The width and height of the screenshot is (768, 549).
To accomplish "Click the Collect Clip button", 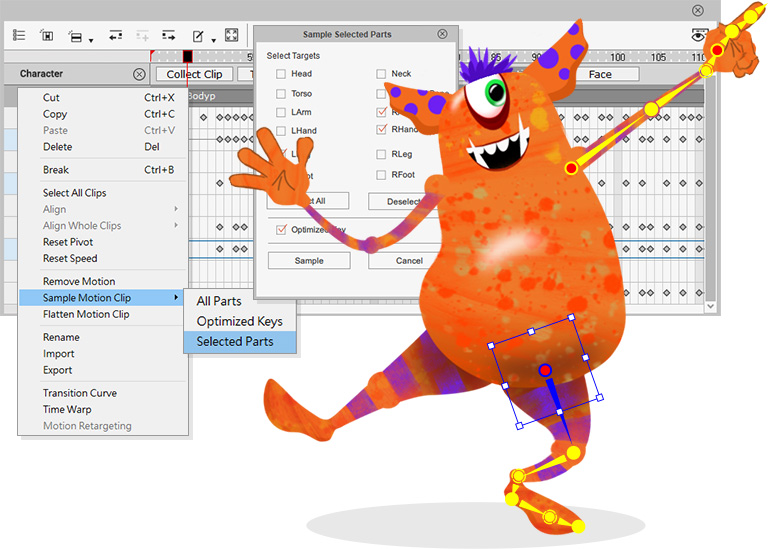I will 194,74.
